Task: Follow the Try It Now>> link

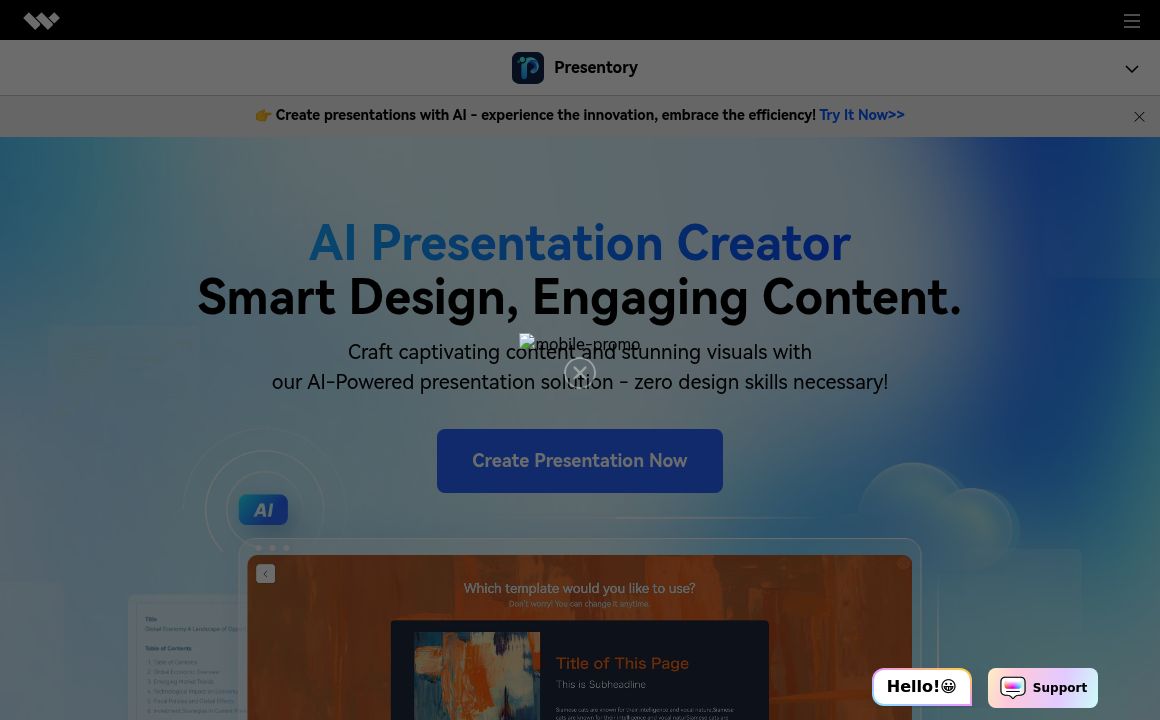Action: (x=861, y=115)
